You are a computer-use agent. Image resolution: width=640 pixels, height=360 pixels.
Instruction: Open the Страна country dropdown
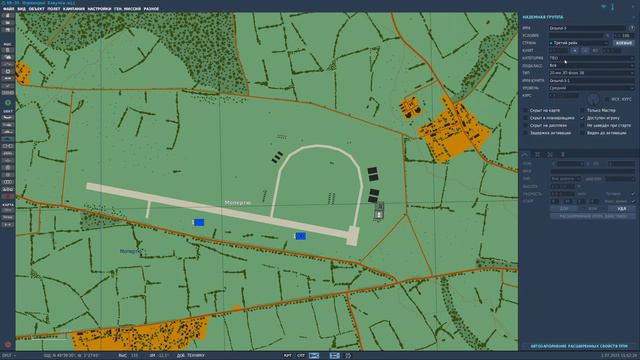coord(579,43)
